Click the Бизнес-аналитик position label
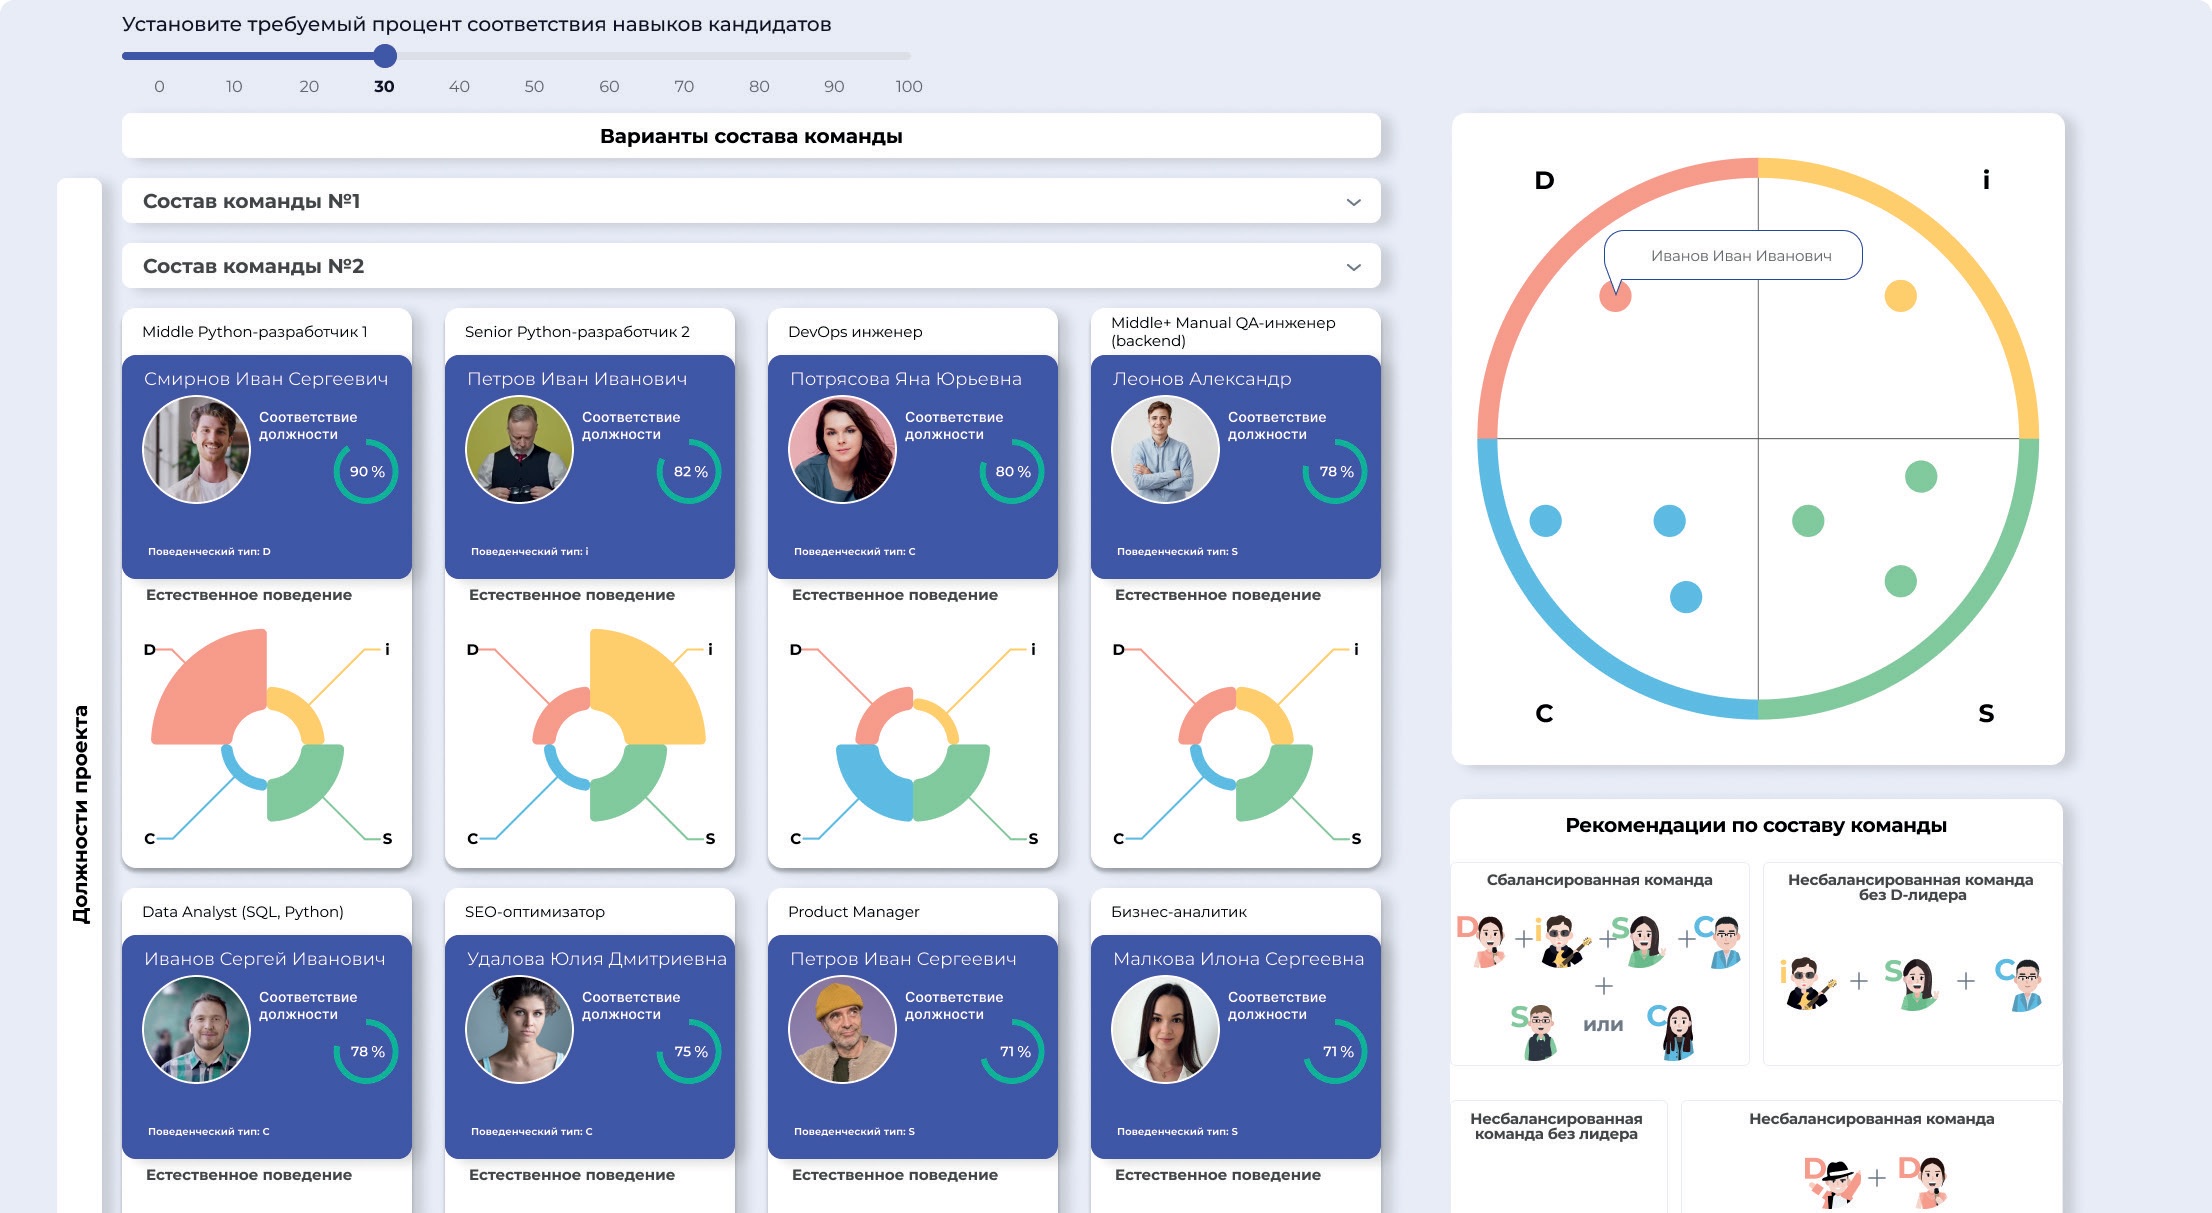The image size is (2212, 1213). pyautogui.click(x=1179, y=912)
